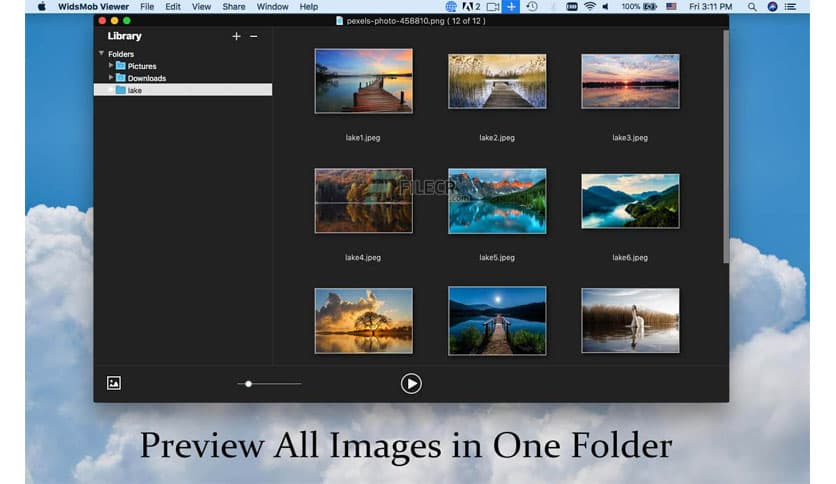836x484 pixels.
Task: Click the keyboard menu bar icon
Action: (572, 6)
